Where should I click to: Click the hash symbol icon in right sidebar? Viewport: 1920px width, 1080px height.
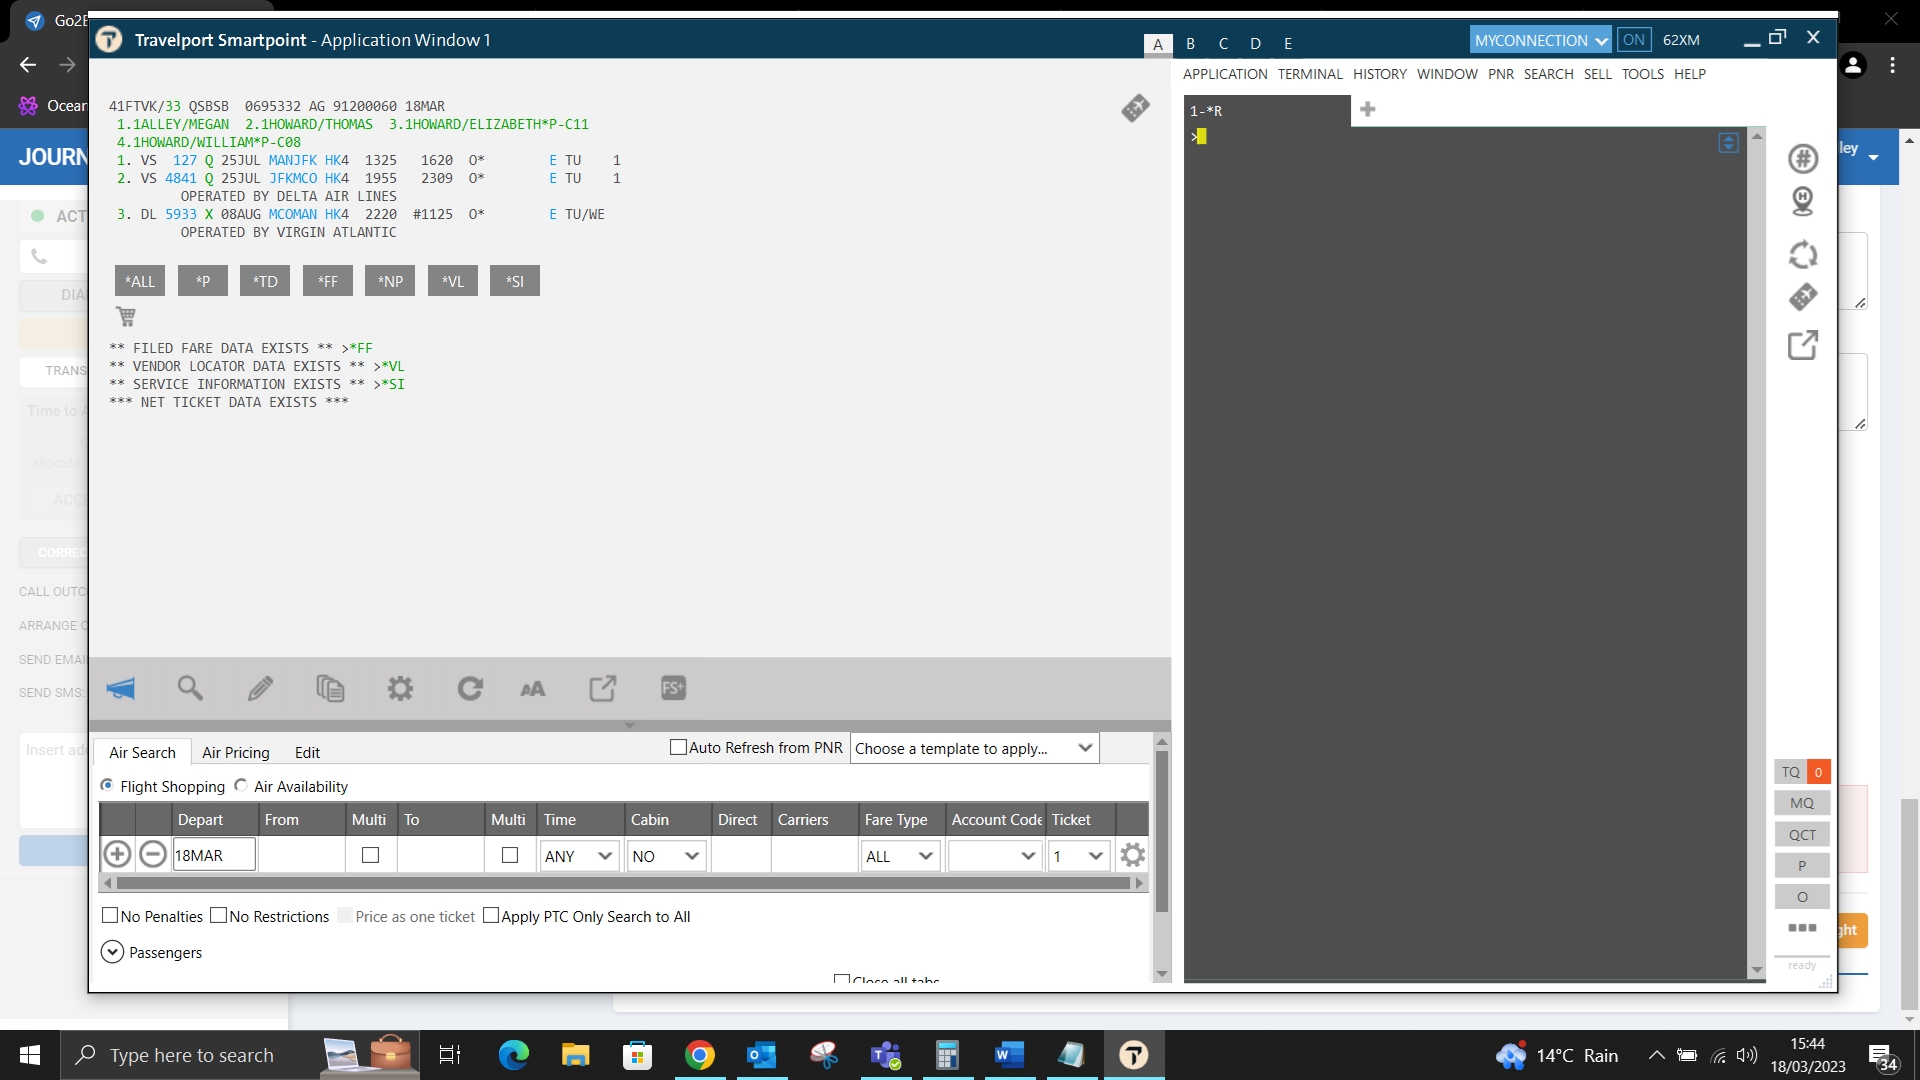tap(1802, 158)
